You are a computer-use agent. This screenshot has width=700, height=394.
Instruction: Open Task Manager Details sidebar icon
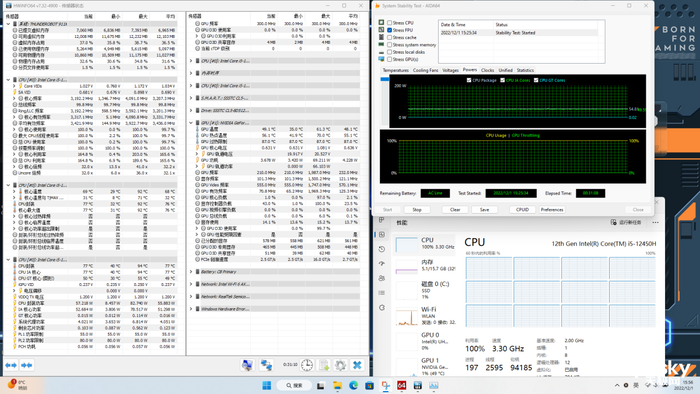click(x=382, y=293)
